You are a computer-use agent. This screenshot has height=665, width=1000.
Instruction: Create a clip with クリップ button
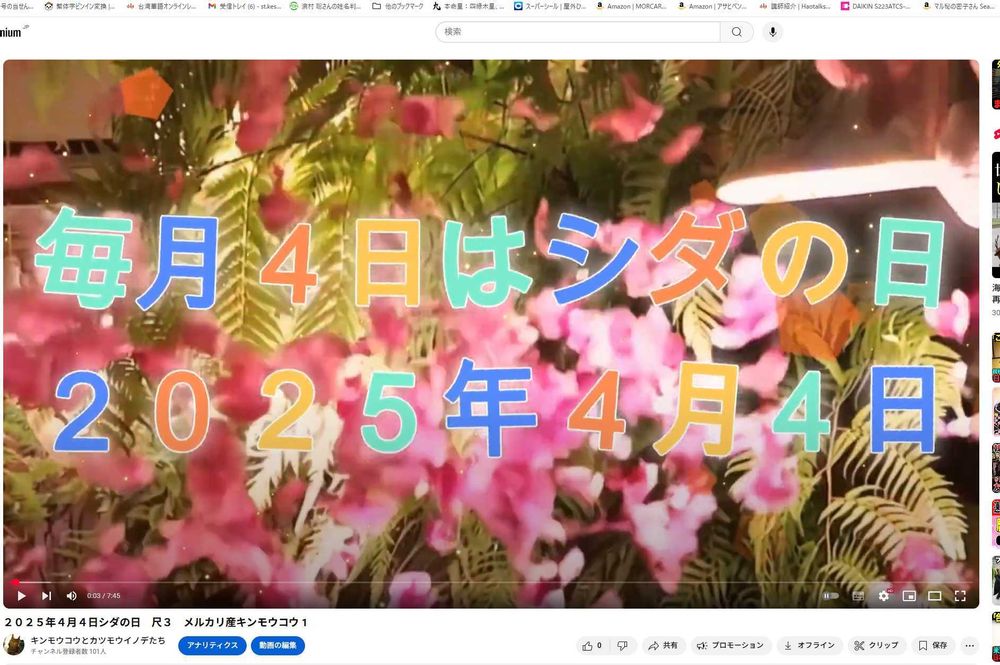[875, 646]
